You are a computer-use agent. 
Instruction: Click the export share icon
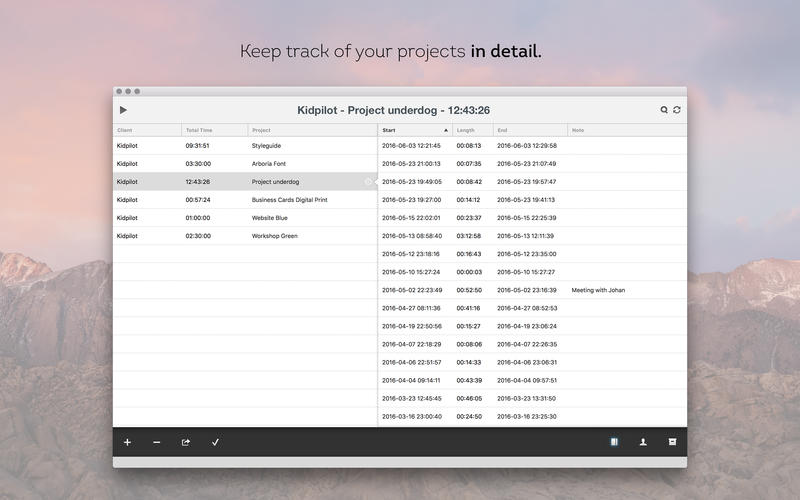pos(185,442)
